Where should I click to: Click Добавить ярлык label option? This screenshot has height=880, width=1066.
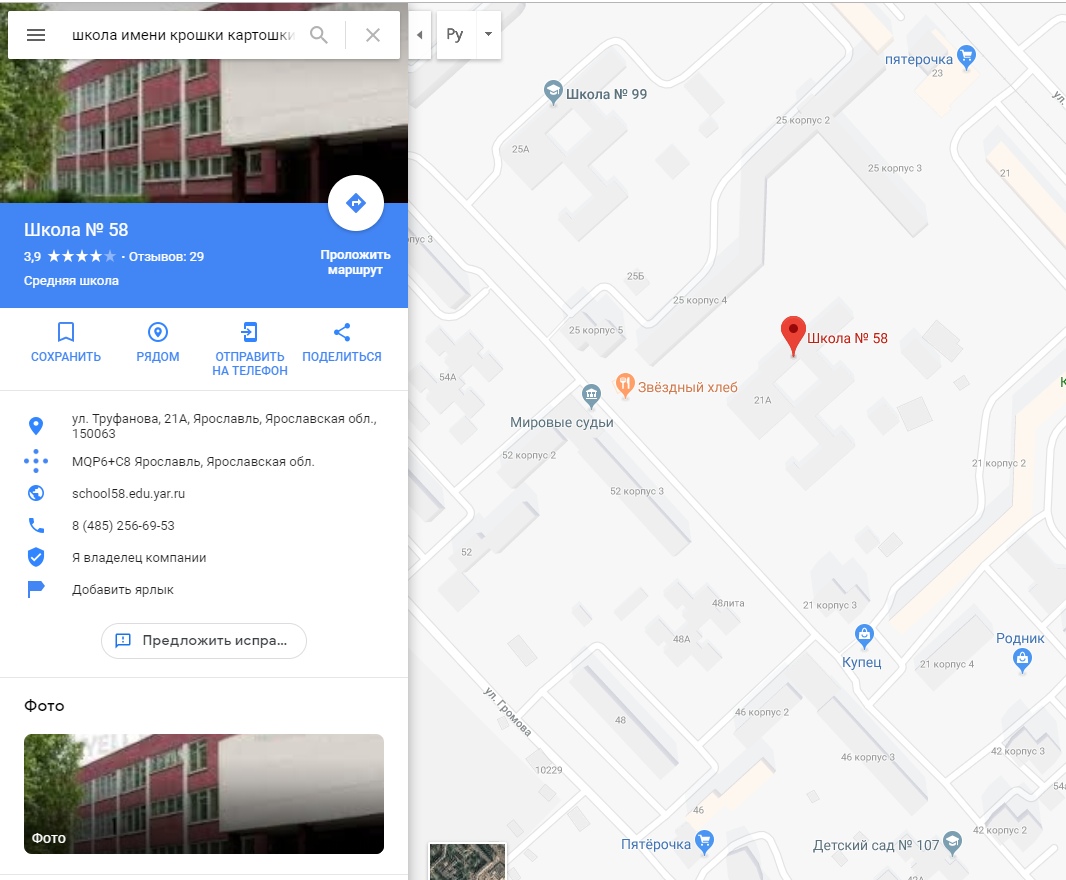(122, 590)
